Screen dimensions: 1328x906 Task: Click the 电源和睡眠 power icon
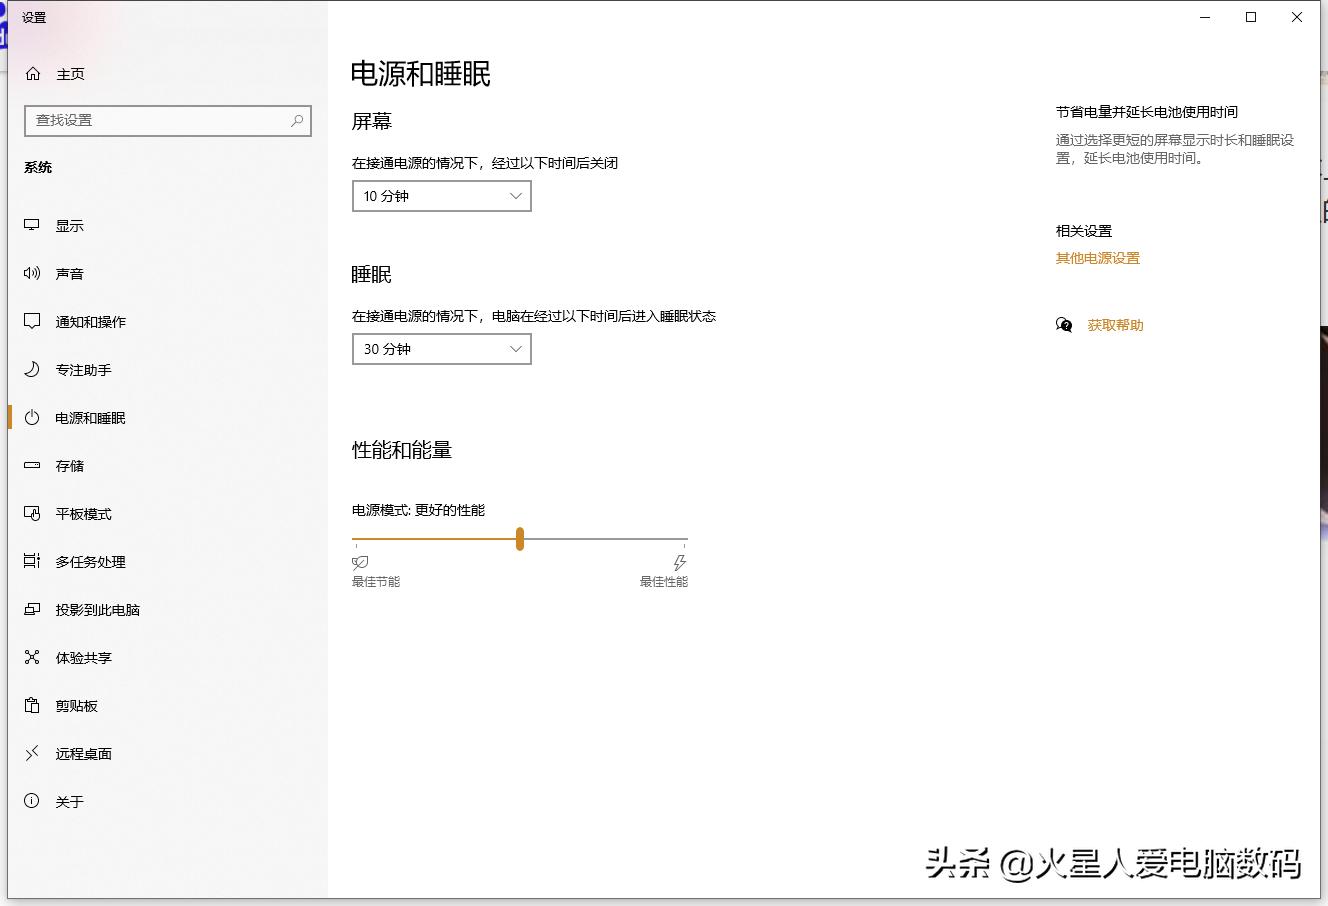[34, 417]
